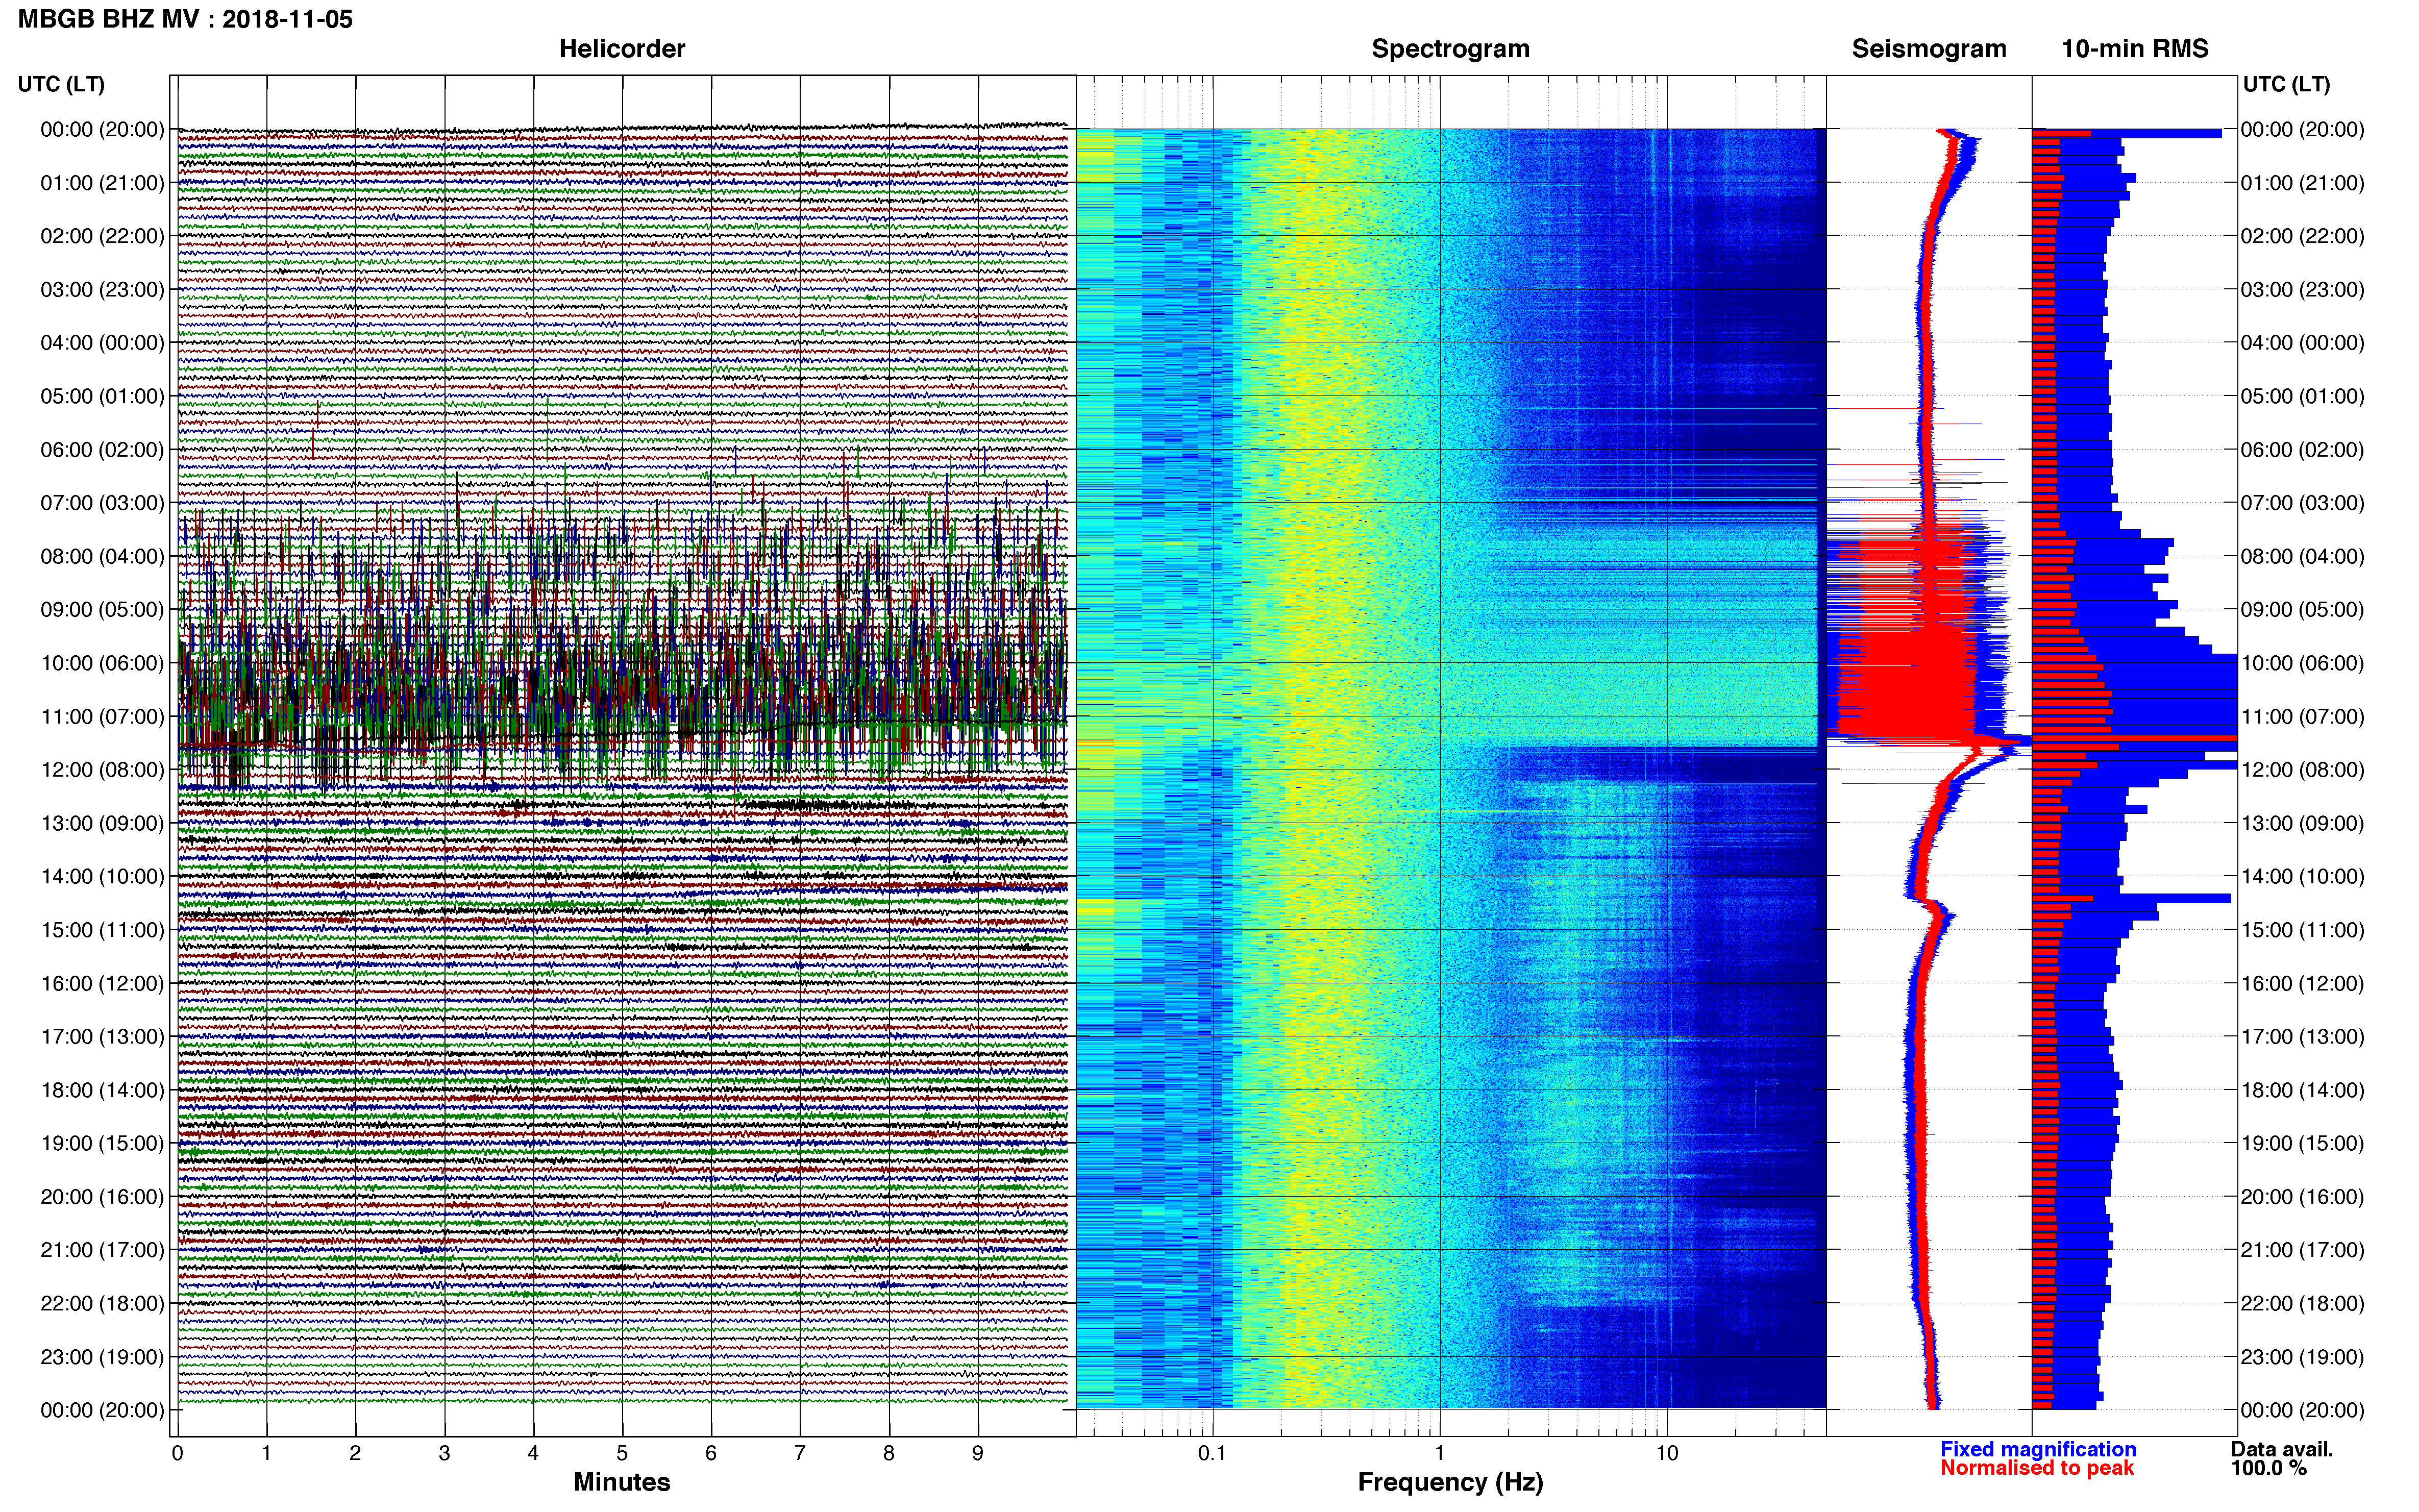Image resolution: width=2419 pixels, height=1512 pixels.
Task: Click the plot title MBGB BHZ MV : 2018-11-05
Action: [185, 19]
